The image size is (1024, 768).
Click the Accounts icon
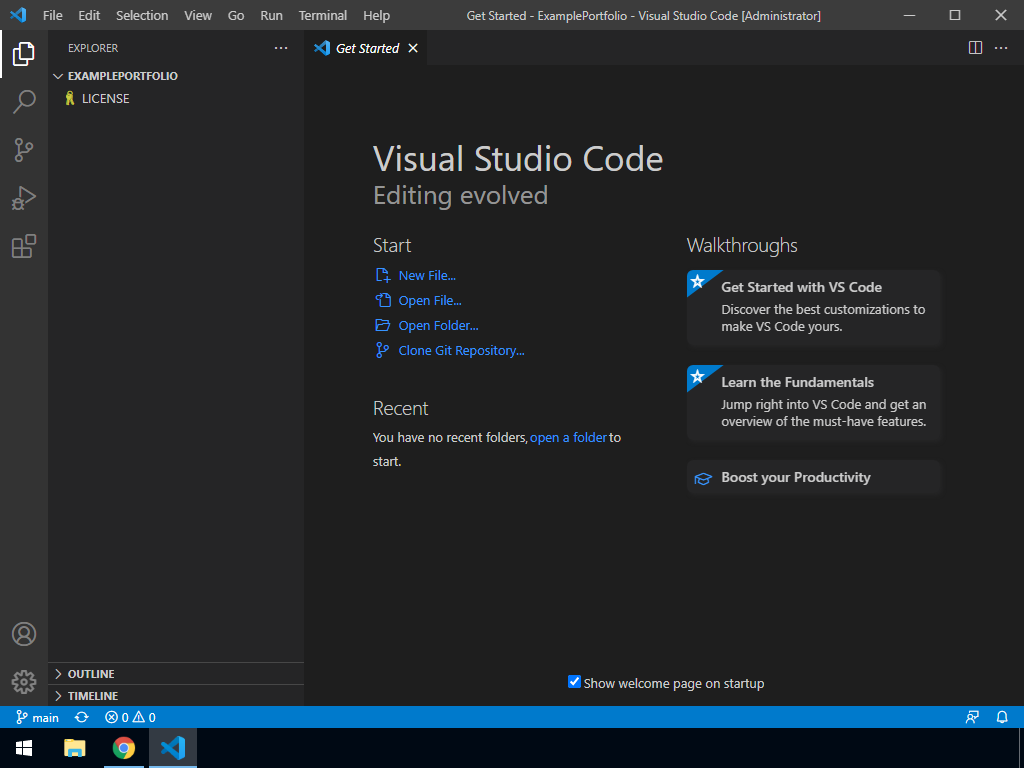coord(24,634)
